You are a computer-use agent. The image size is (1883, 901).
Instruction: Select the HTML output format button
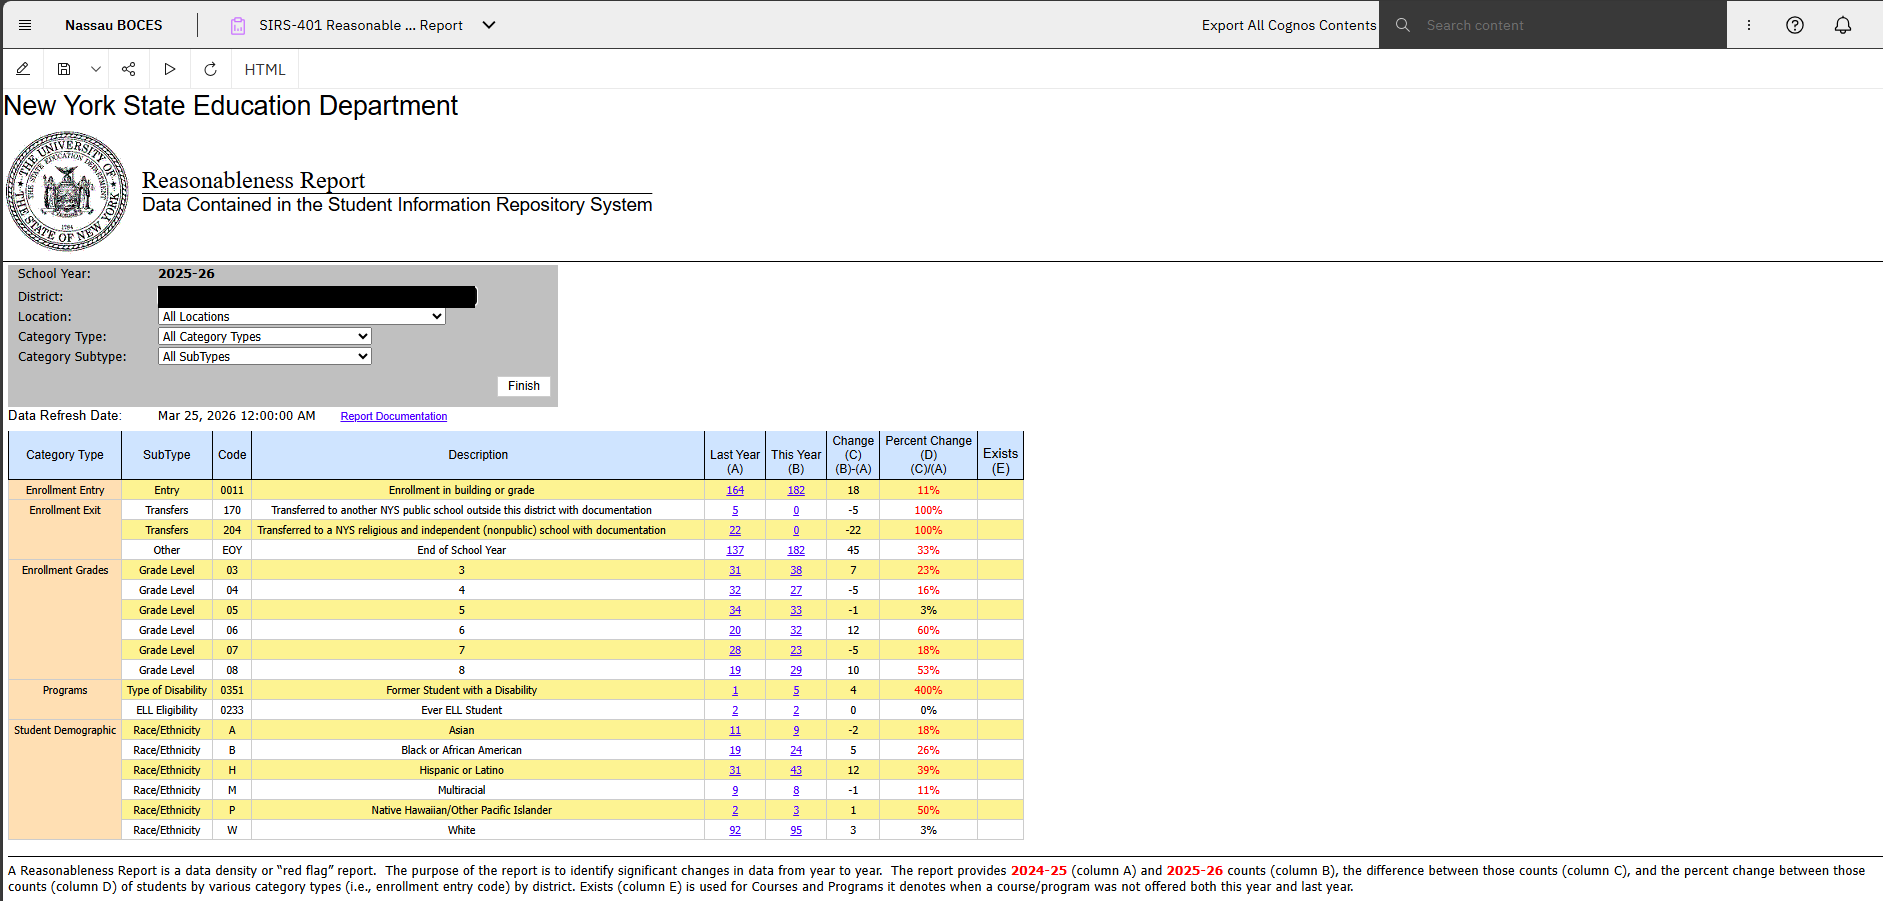265,69
